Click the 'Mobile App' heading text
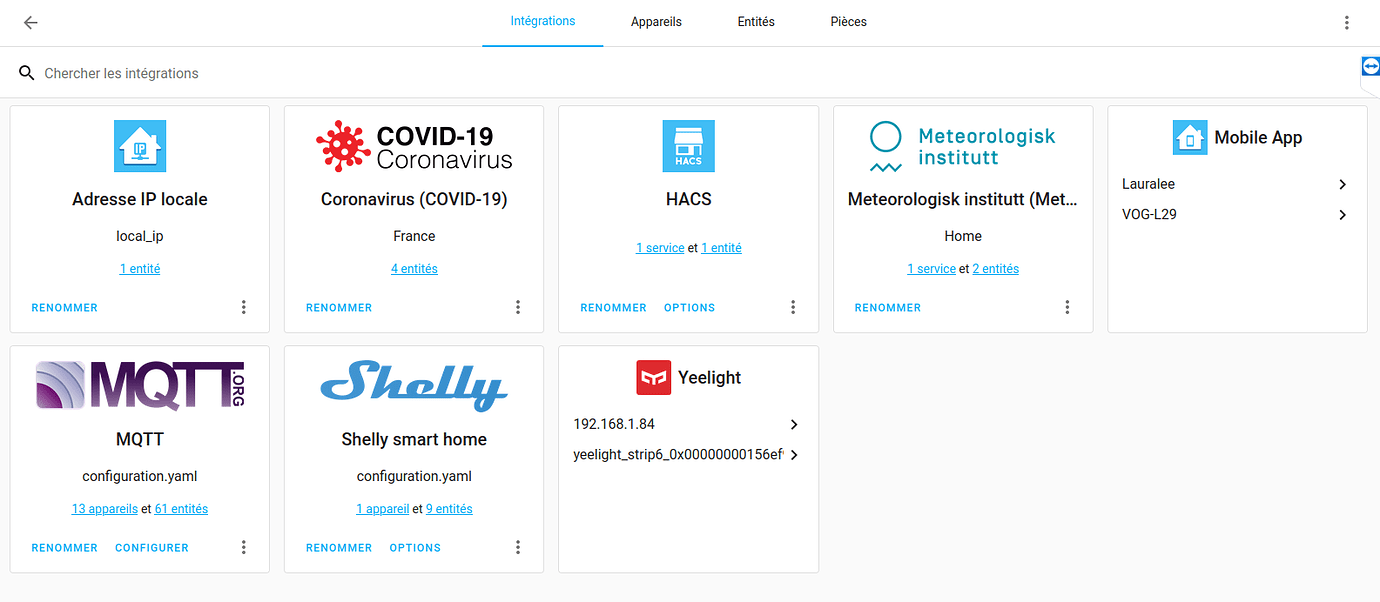 tap(1258, 138)
